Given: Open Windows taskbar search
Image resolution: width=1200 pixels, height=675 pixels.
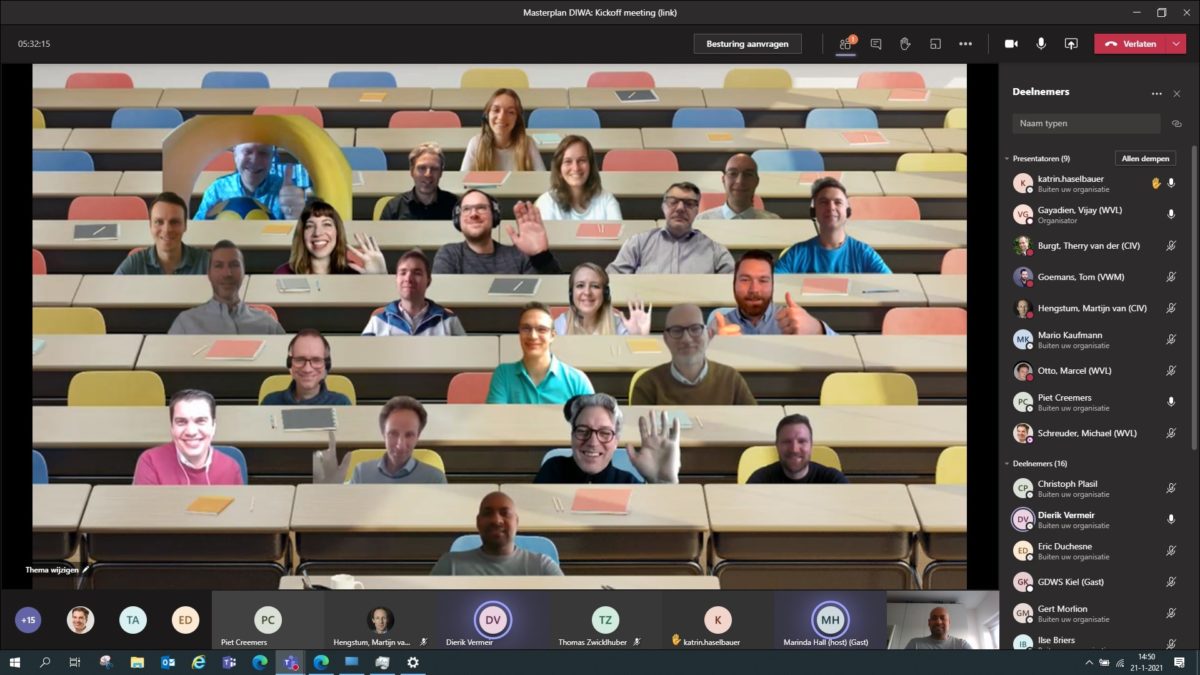Looking at the screenshot, I should (x=45, y=662).
